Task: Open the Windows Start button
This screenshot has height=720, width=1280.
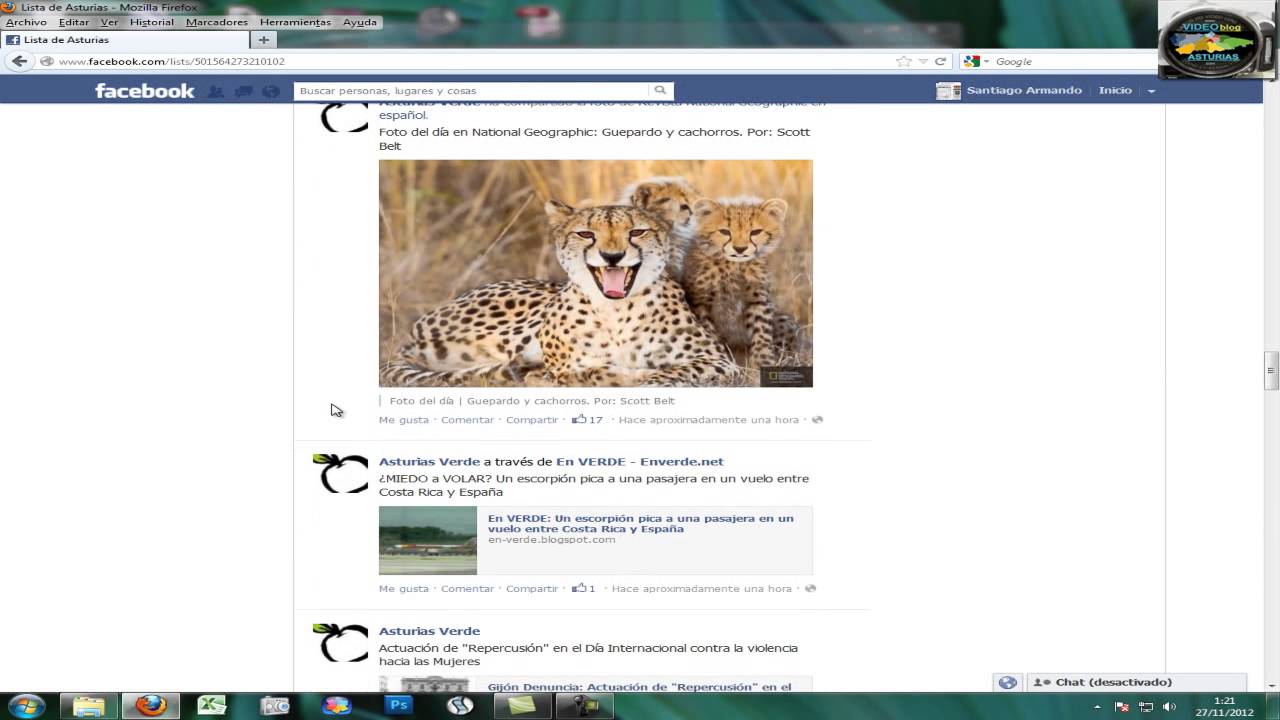Action: [x=25, y=706]
